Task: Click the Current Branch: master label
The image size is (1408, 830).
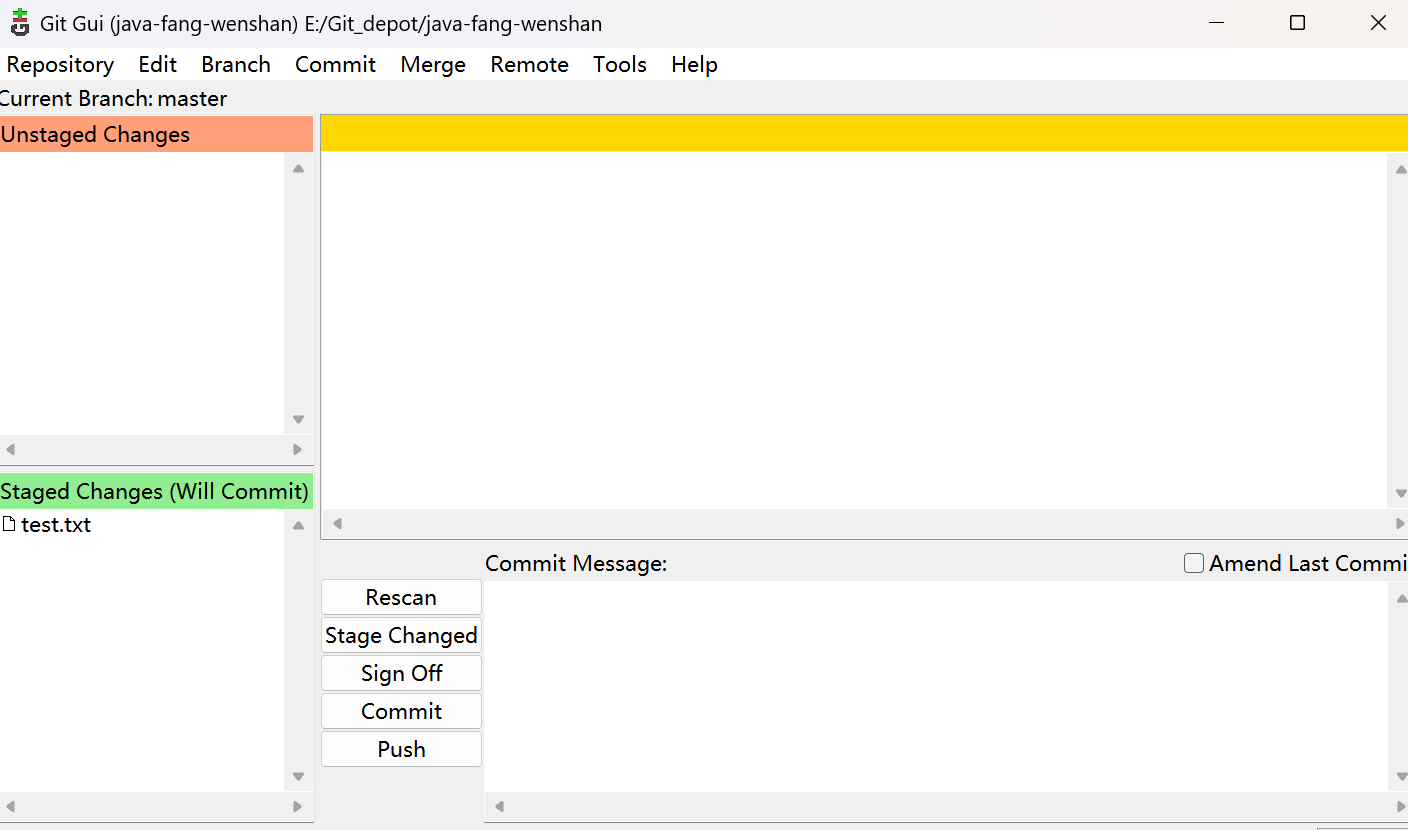Action: 113,98
